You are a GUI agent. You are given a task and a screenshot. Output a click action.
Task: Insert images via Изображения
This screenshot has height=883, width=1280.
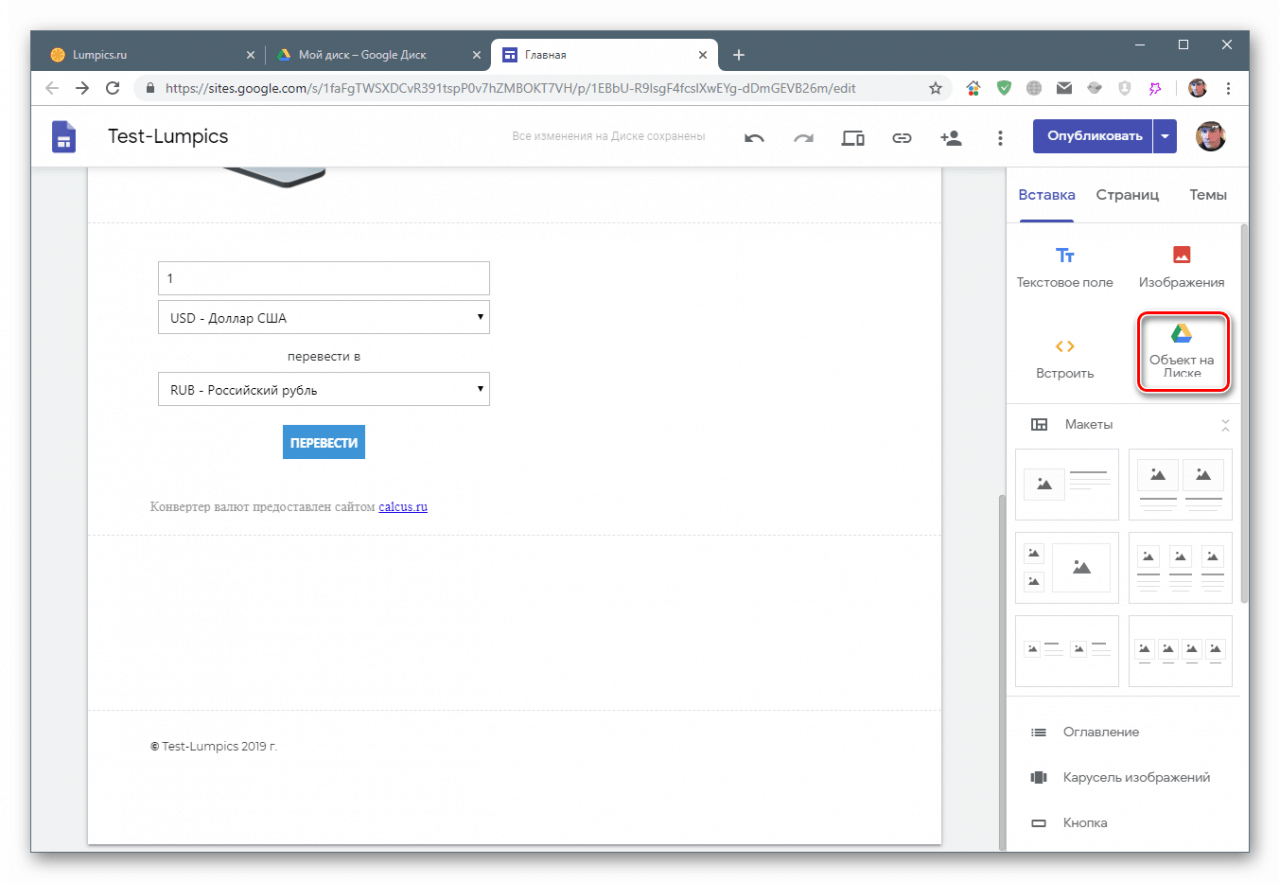click(x=1181, y=267)
